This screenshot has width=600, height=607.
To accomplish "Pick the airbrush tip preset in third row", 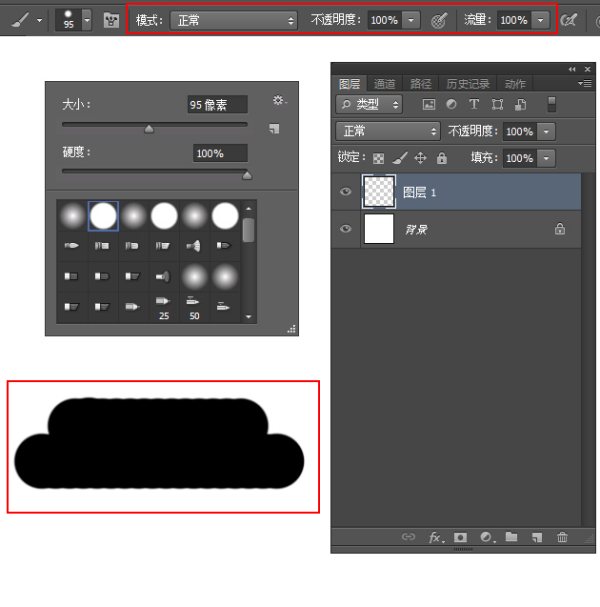I will click(163, 276).
